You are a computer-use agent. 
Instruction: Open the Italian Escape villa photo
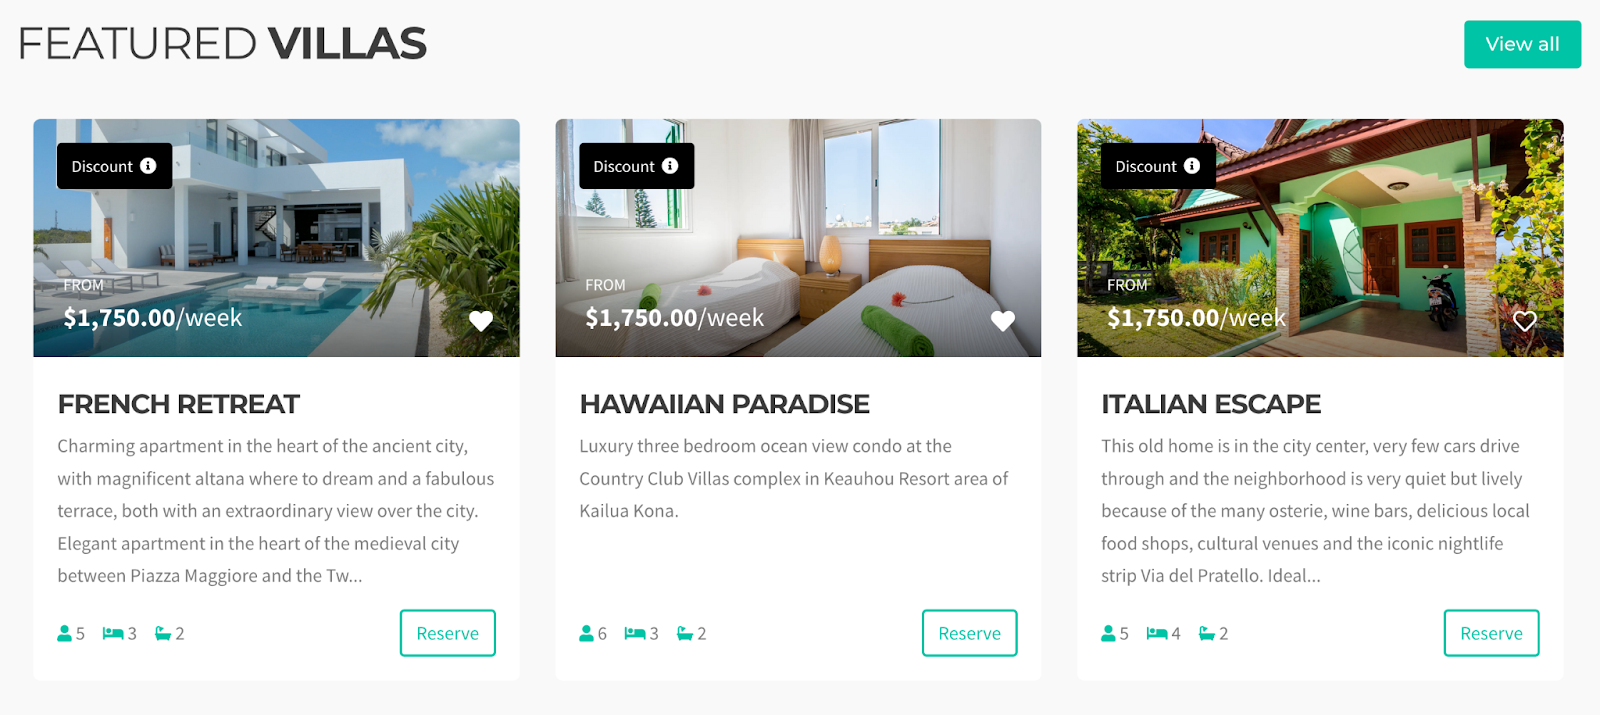point(1320,238)
